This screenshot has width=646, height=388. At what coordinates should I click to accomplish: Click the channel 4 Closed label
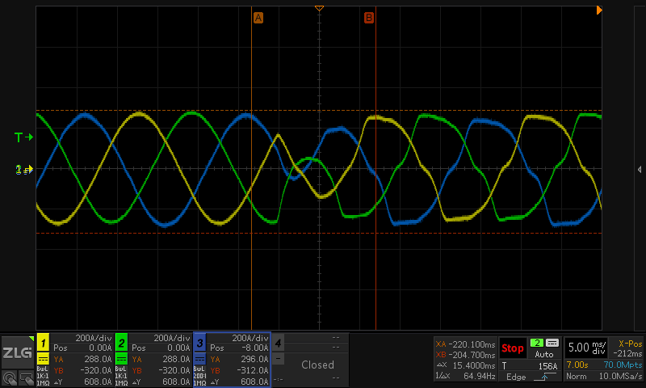pos(318,365)
